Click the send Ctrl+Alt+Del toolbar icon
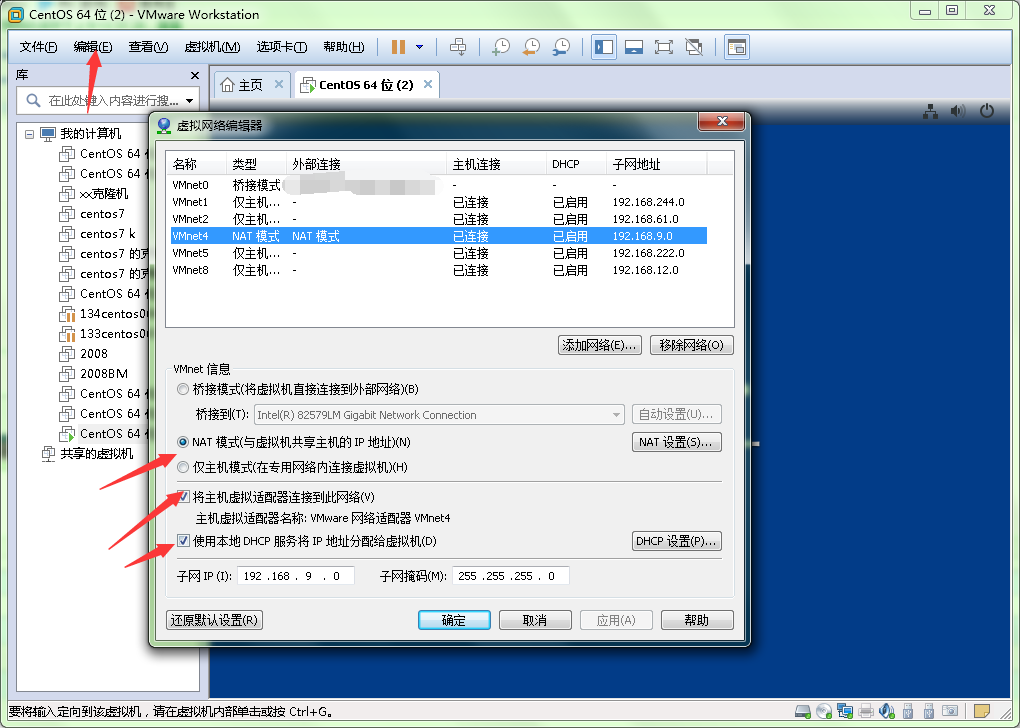 pyautogui.click(x=458, y=47)
